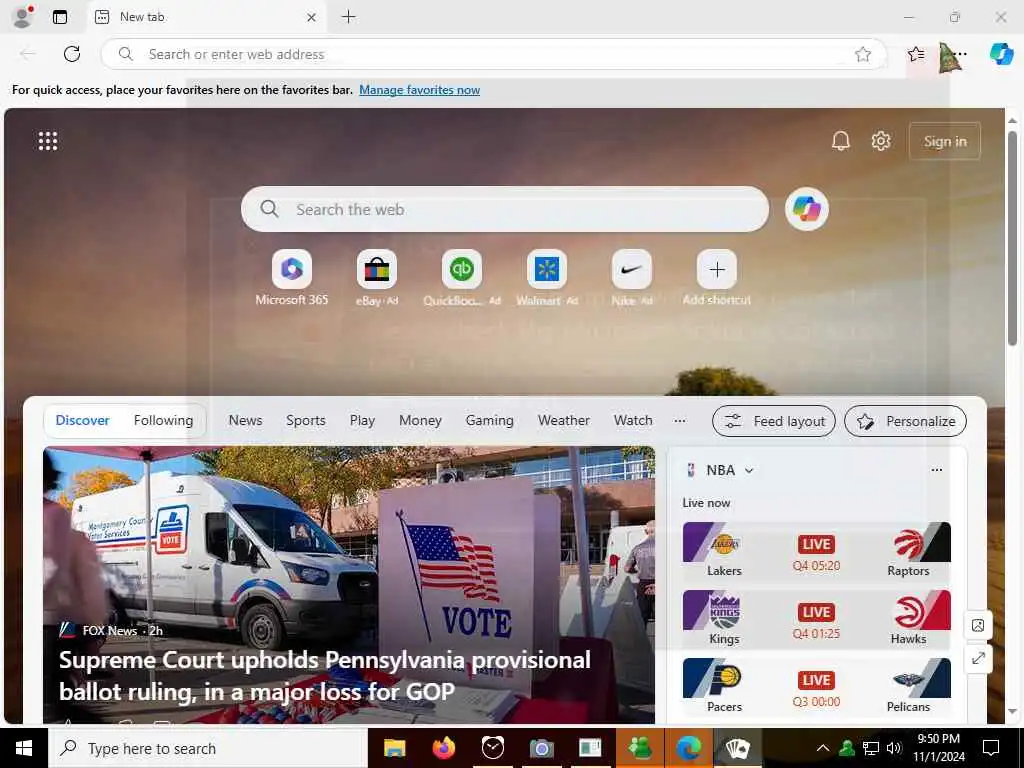Image resolution: width=1024 pixels, height=768 pixels.
Task: Open the volume speaker tray icon
Action: (x=894, y=748)
